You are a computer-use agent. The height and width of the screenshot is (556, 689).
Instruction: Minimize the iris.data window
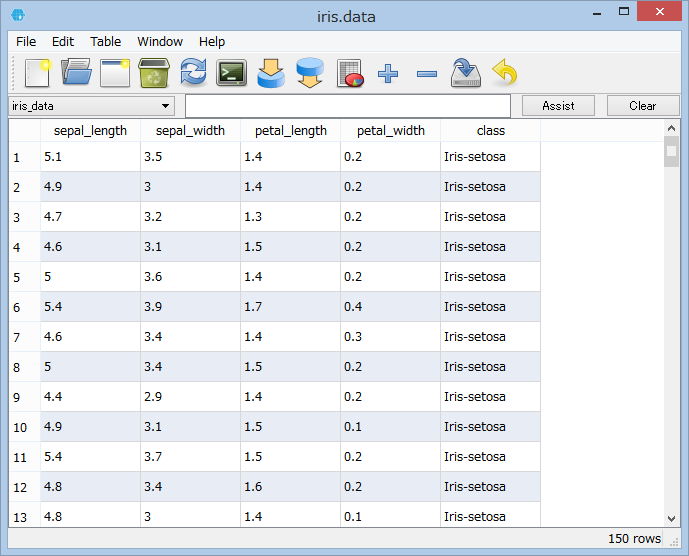click(x=597, y=13)
